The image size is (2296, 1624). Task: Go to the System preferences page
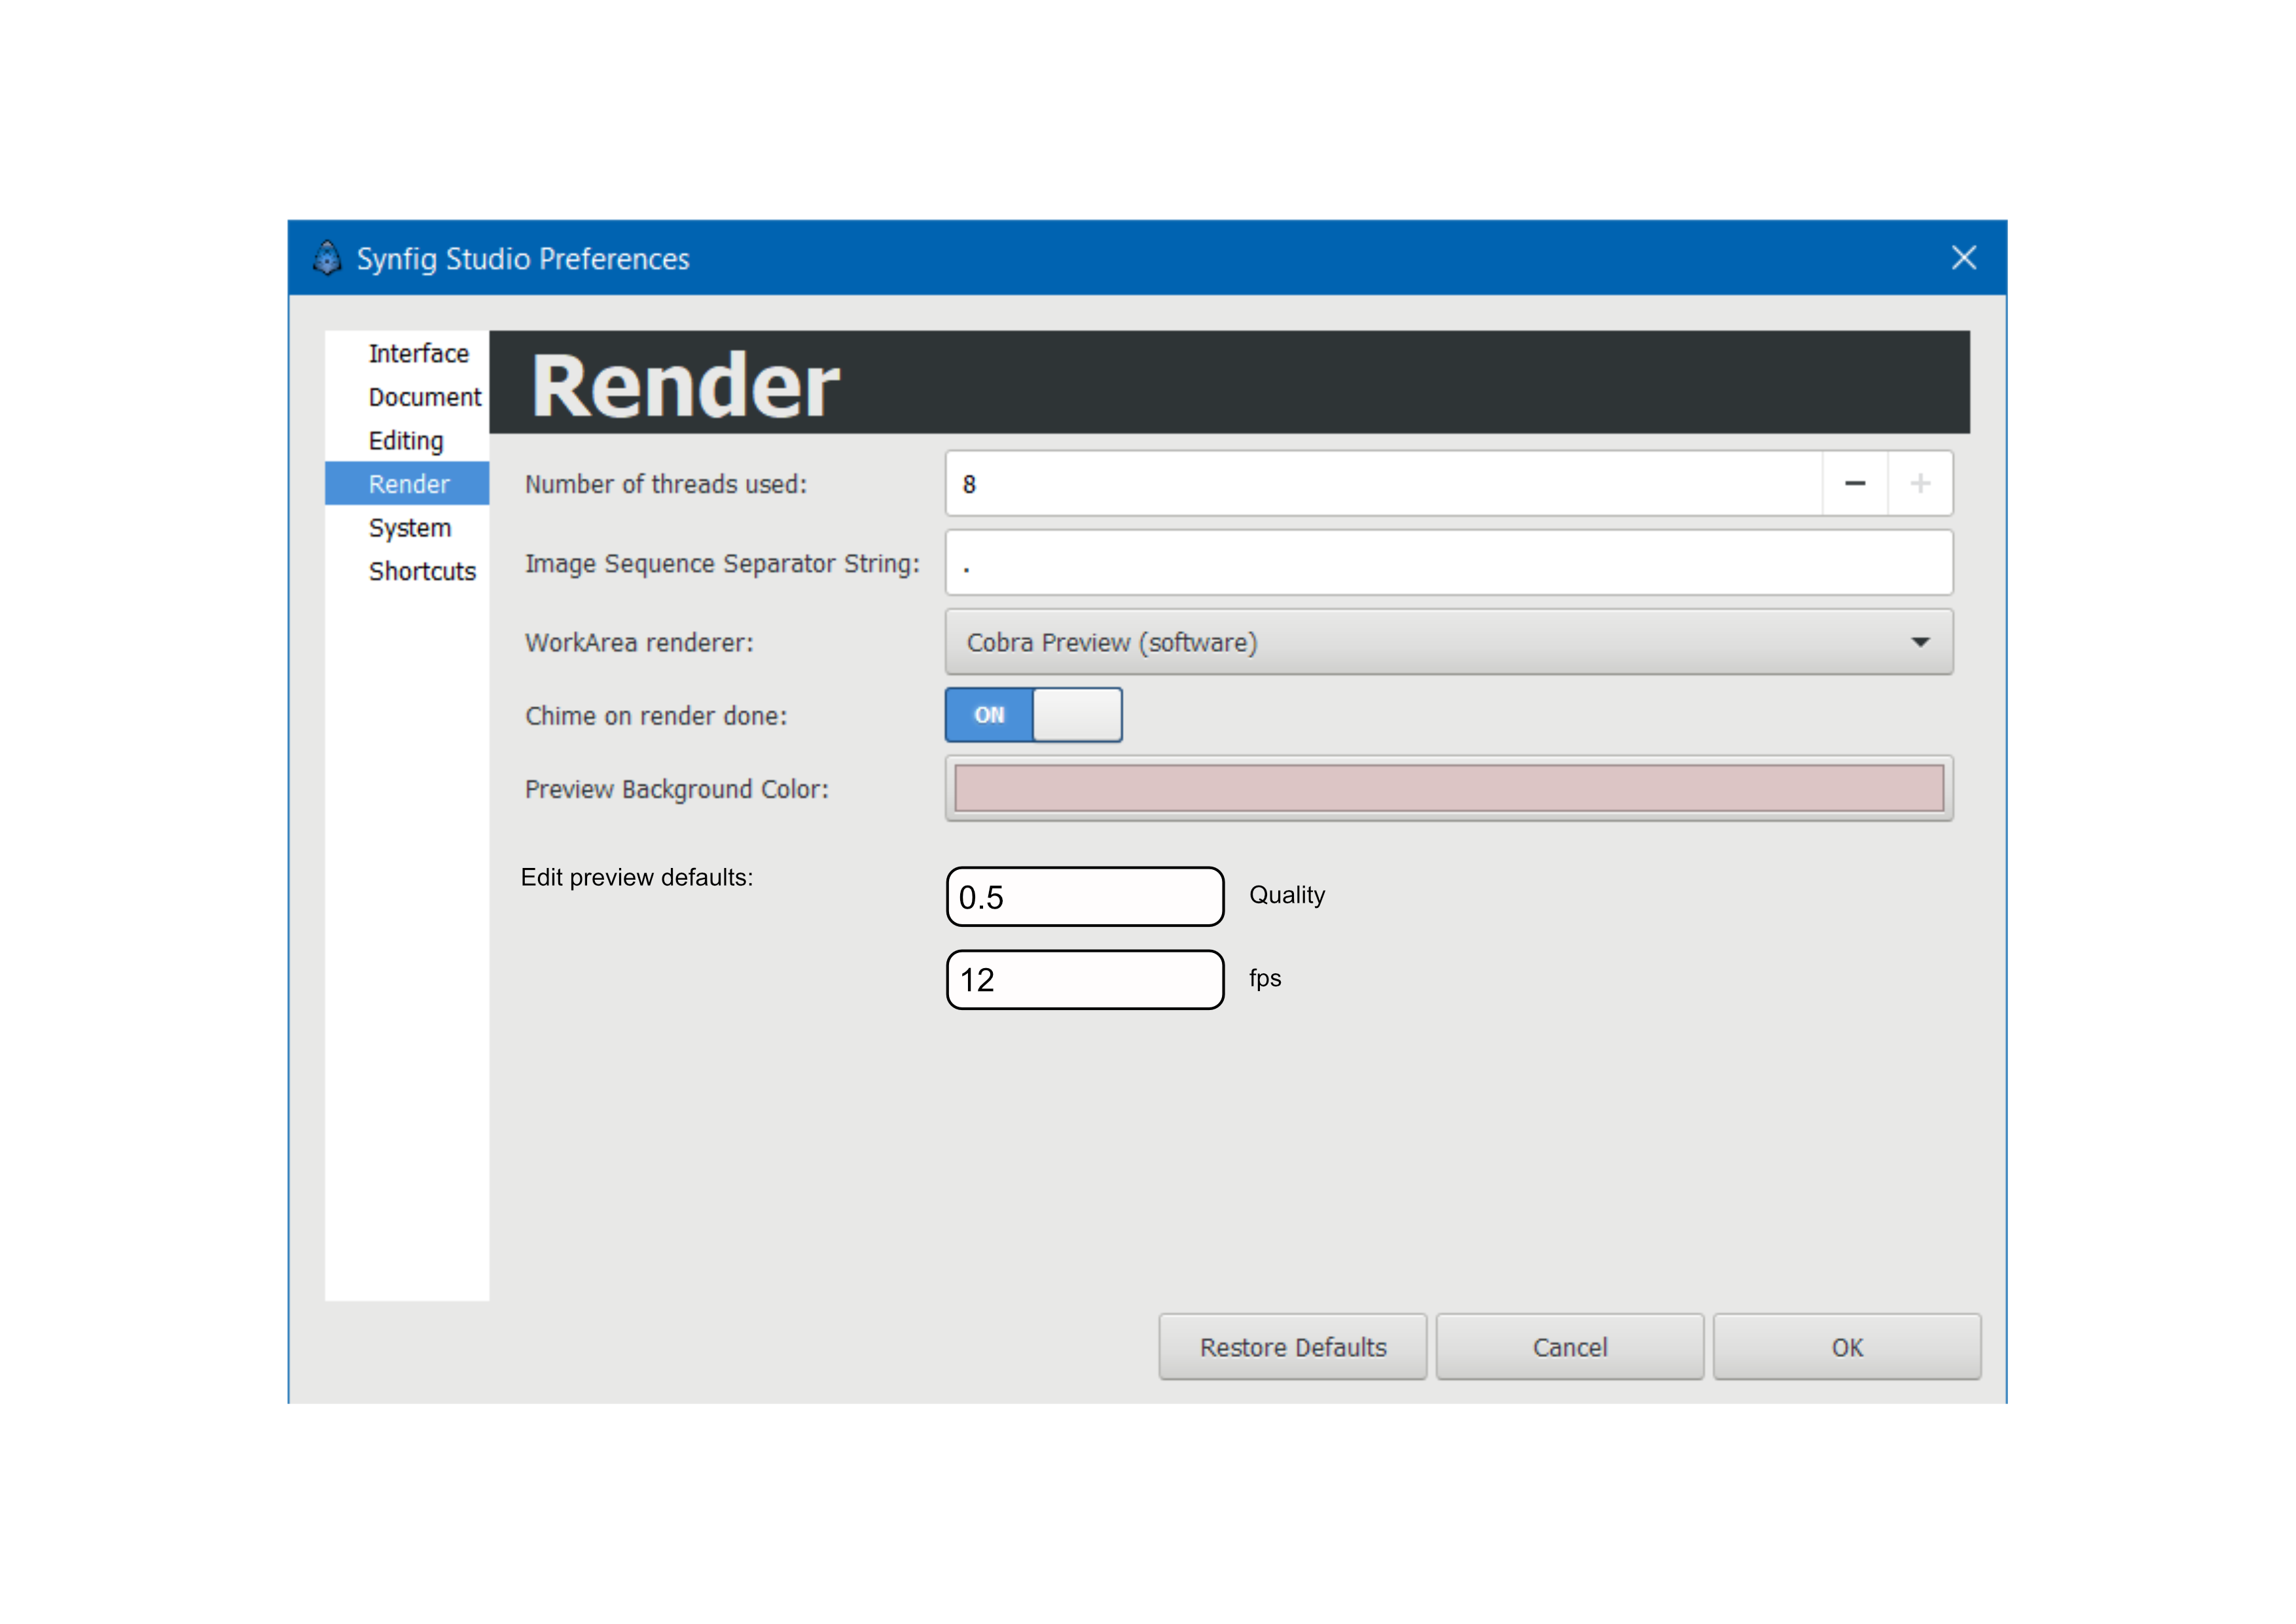click(x=410, y=528)
